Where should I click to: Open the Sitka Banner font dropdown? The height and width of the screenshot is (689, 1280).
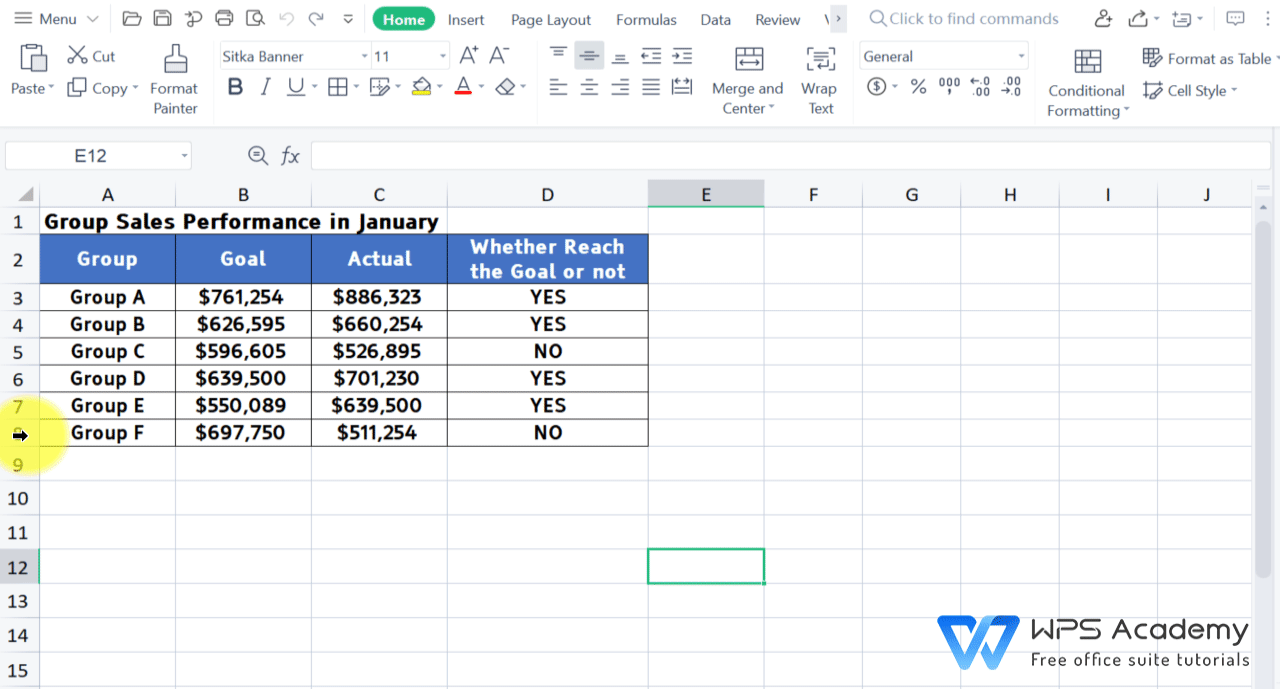tap(365, 56)
